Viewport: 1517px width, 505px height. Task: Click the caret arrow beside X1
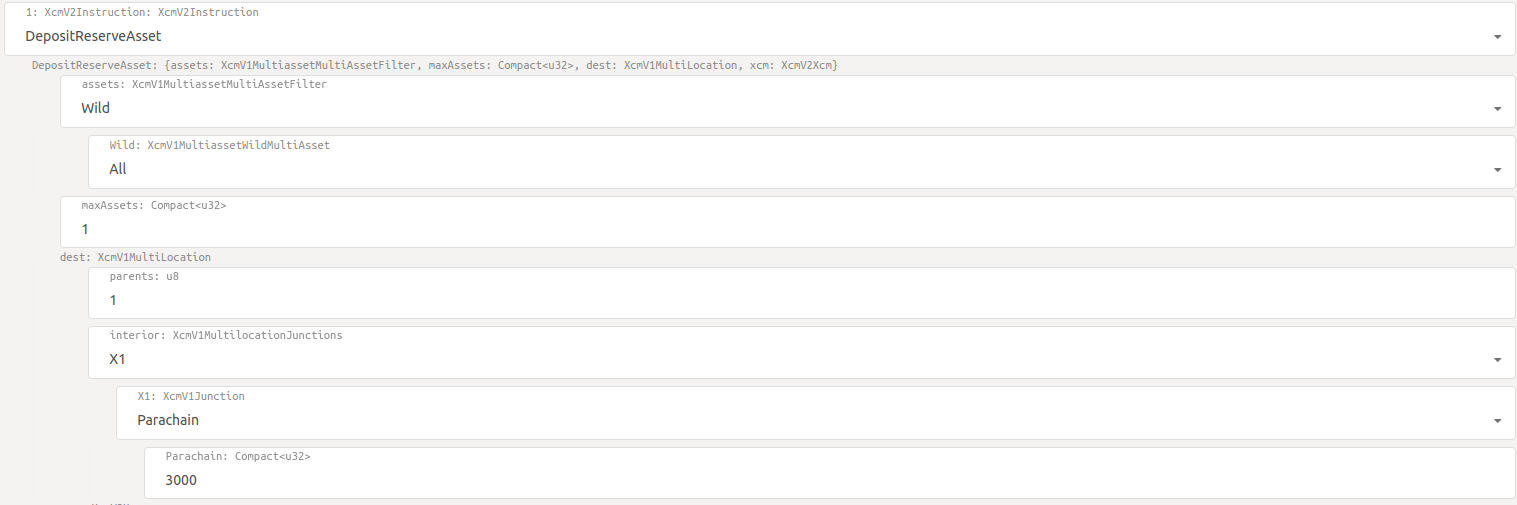pyautogui.click(x=1497, y=360)
